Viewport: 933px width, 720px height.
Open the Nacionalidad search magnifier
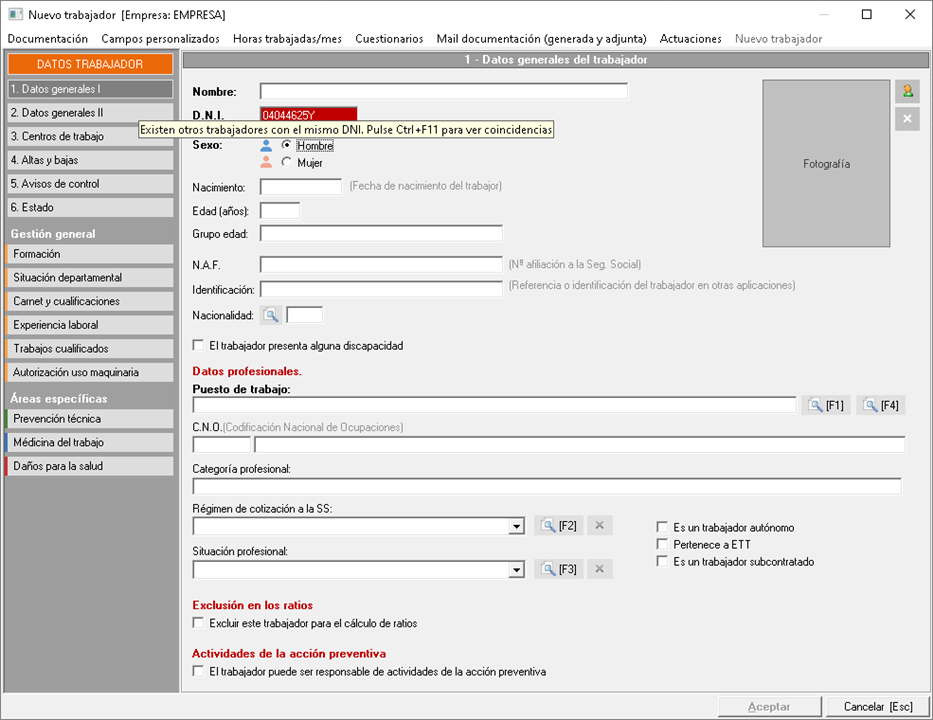[x=271, y=315]
